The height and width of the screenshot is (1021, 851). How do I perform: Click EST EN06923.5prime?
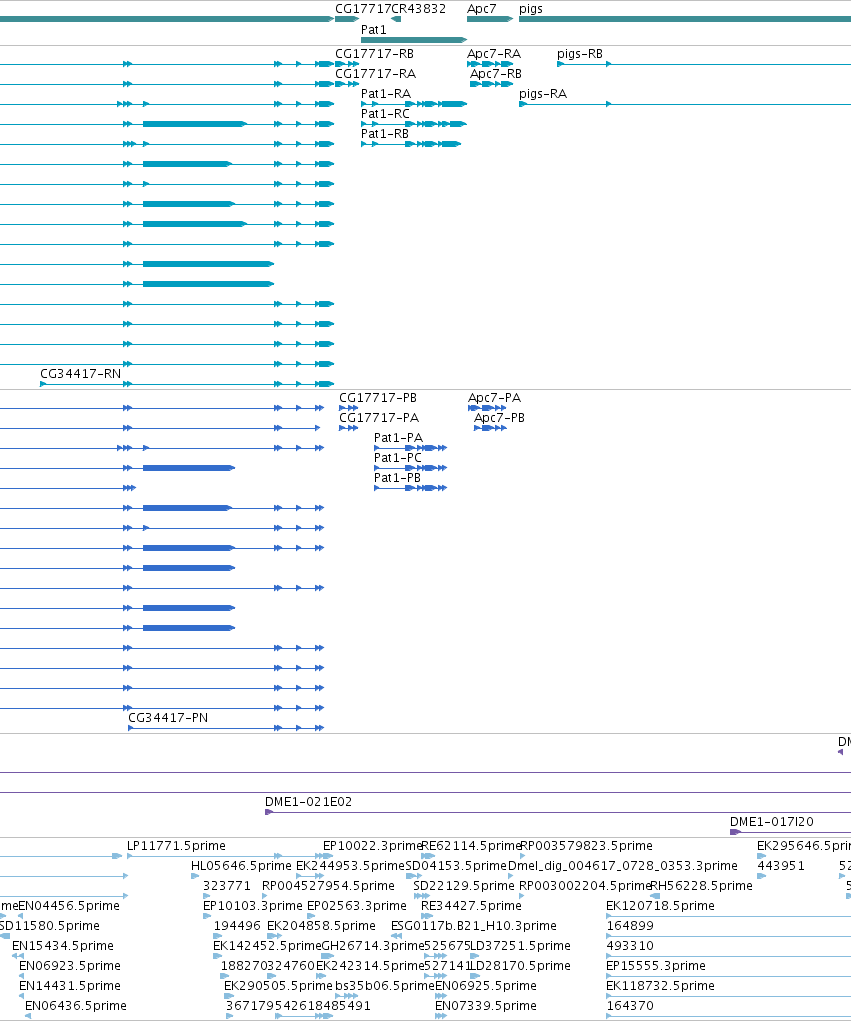(70, 966)
